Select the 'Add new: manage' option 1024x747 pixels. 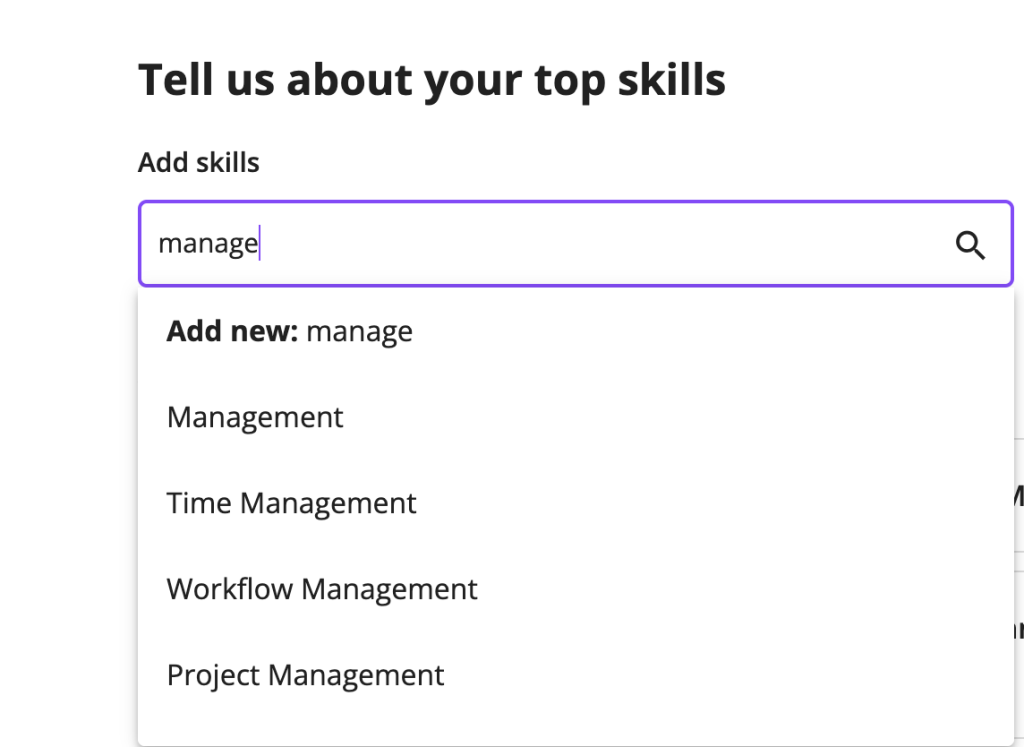click(x=575, y=331)
